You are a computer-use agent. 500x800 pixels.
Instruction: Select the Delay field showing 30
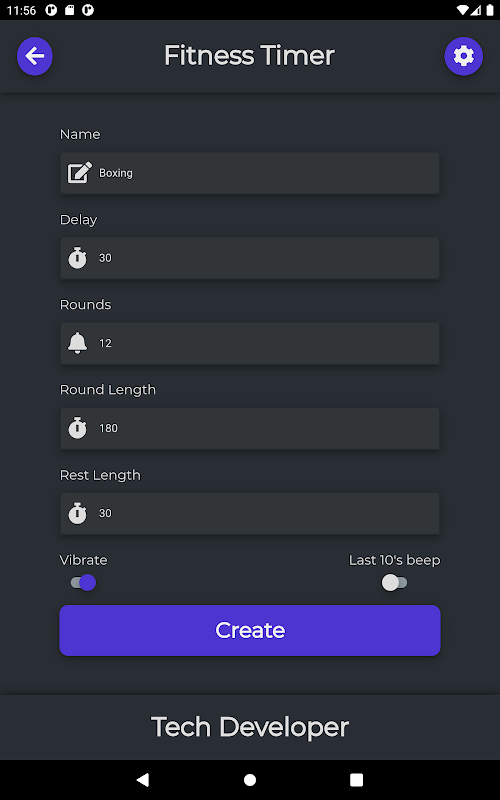click(x=250, y=258)
